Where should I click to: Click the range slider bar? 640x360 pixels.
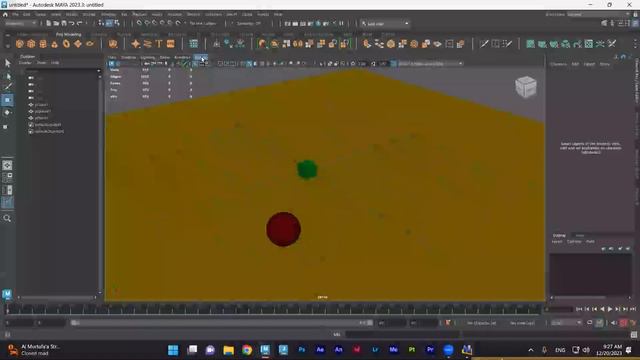(222, 323)
